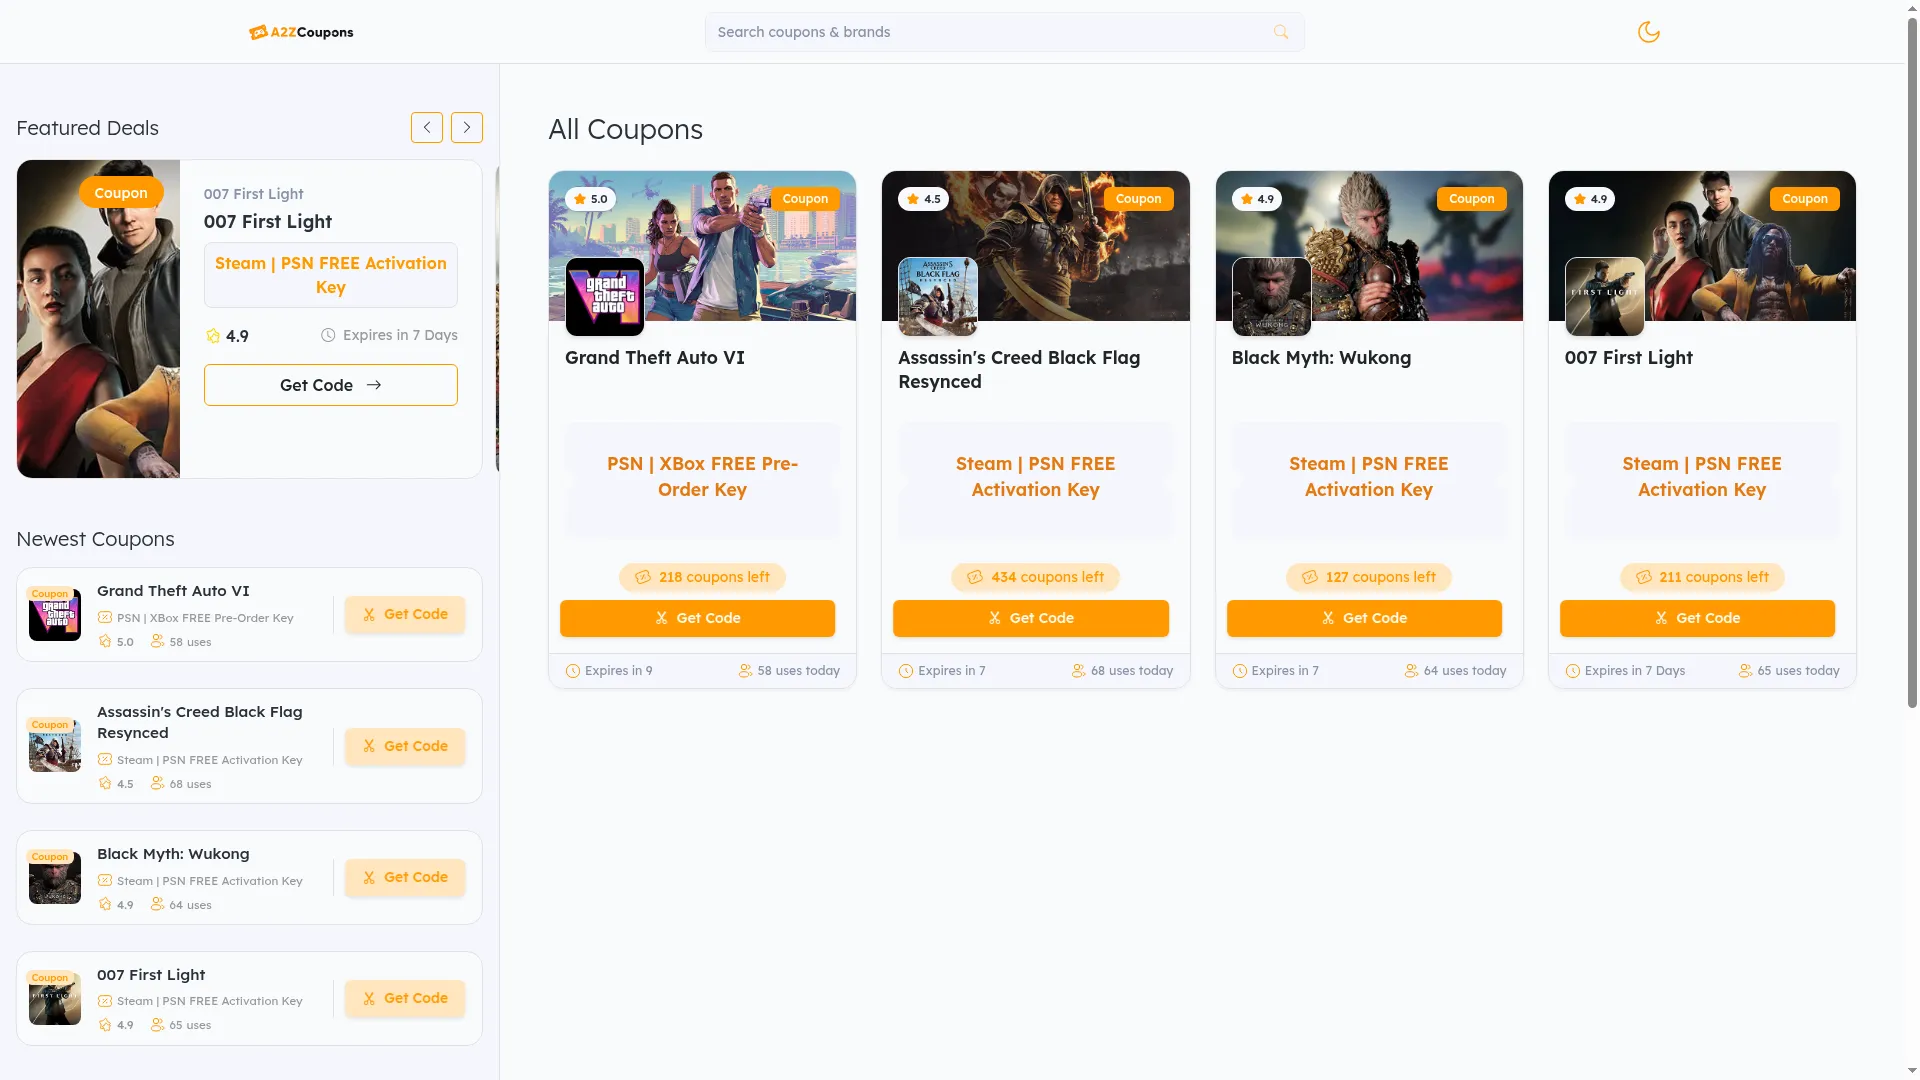Click Grand Theft Auto VI card banner image
The width and height of the screenshot is (1920, 1080).
702,246
